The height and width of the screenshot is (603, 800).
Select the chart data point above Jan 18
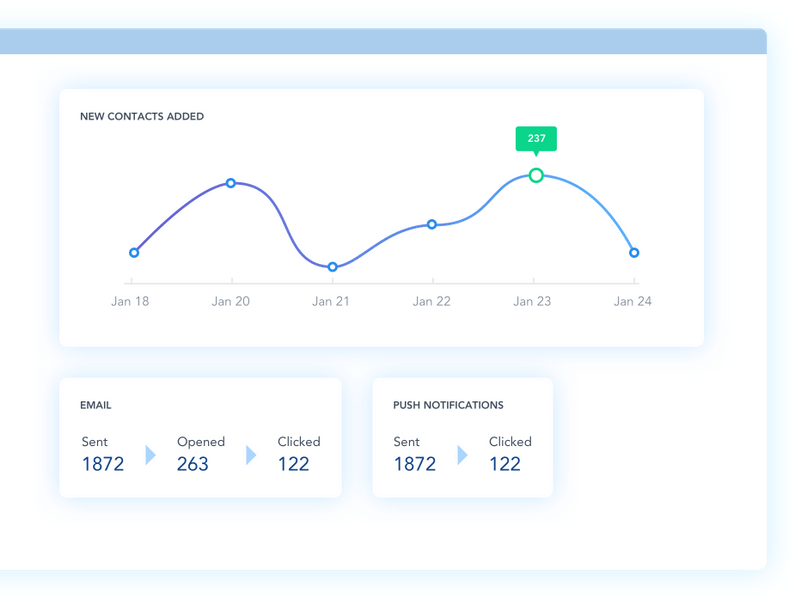point(134,253)
